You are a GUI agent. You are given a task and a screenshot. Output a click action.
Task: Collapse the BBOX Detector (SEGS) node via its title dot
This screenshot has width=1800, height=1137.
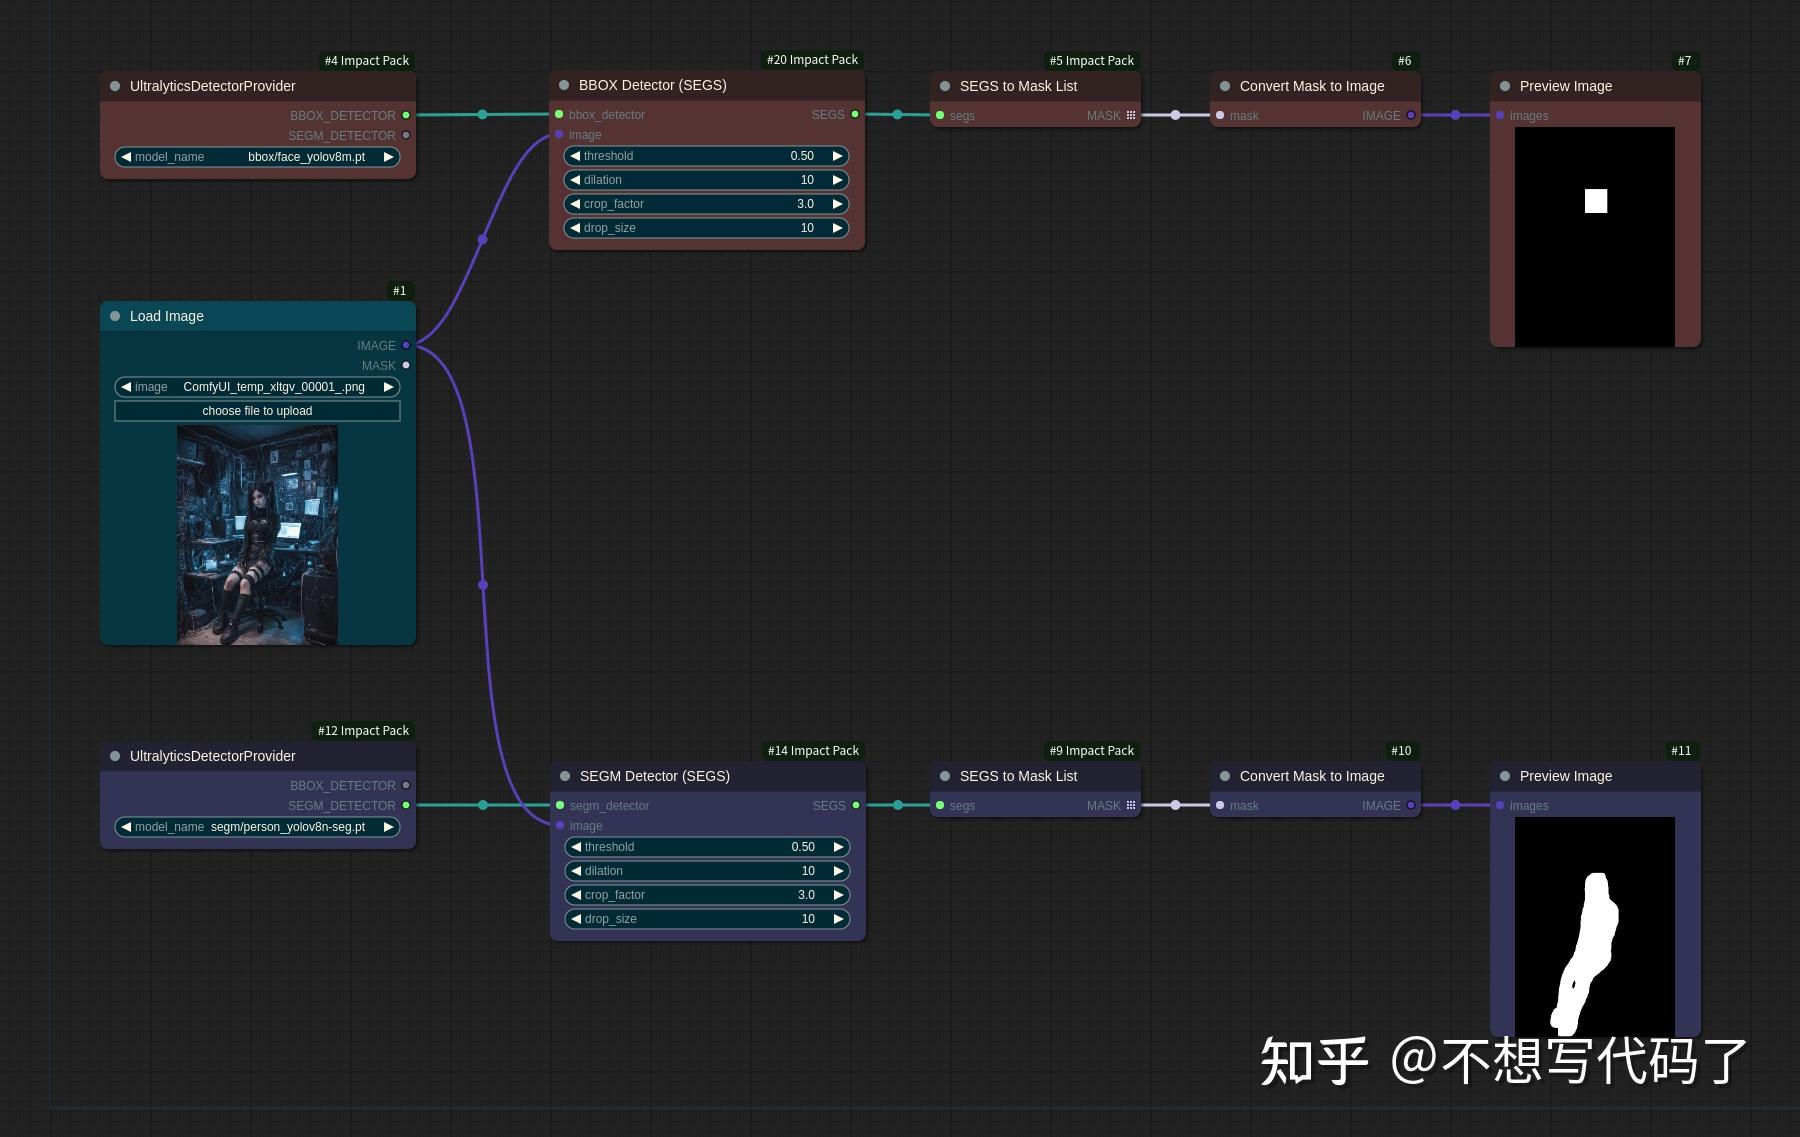tap(567, 85)
